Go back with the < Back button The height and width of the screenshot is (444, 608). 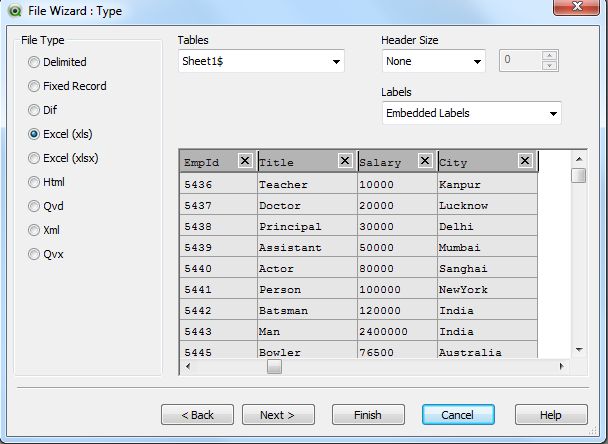197,415
